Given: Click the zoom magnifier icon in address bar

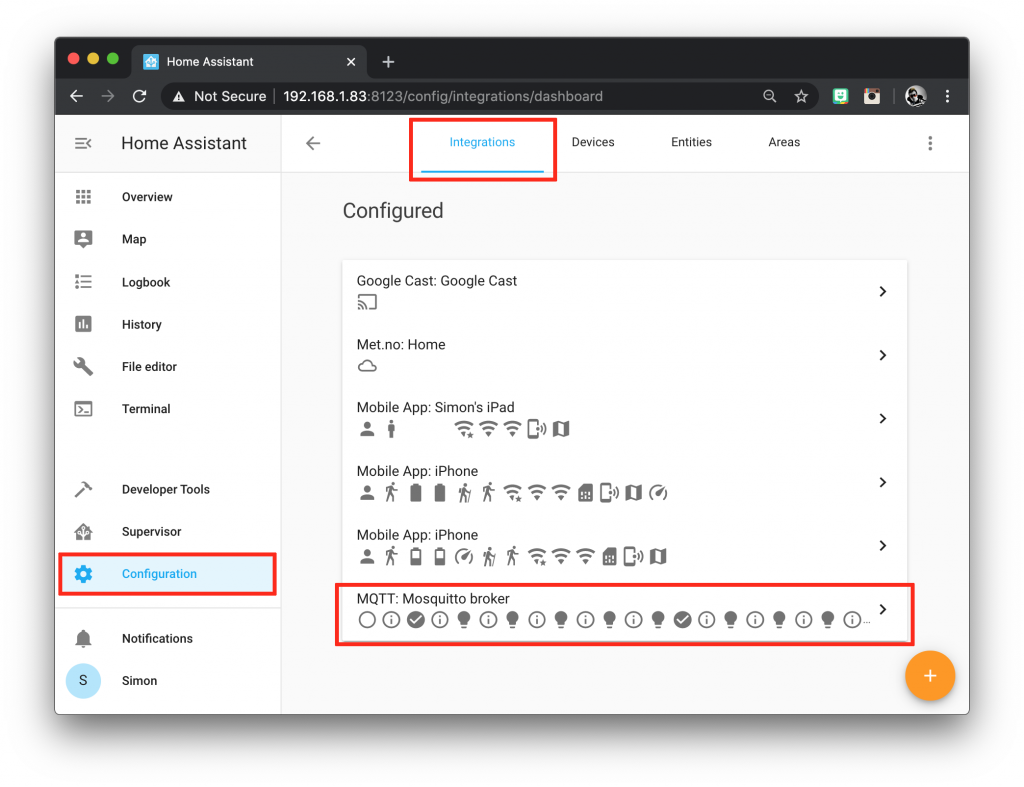Looking at the screenshot, I should [769, 96].
